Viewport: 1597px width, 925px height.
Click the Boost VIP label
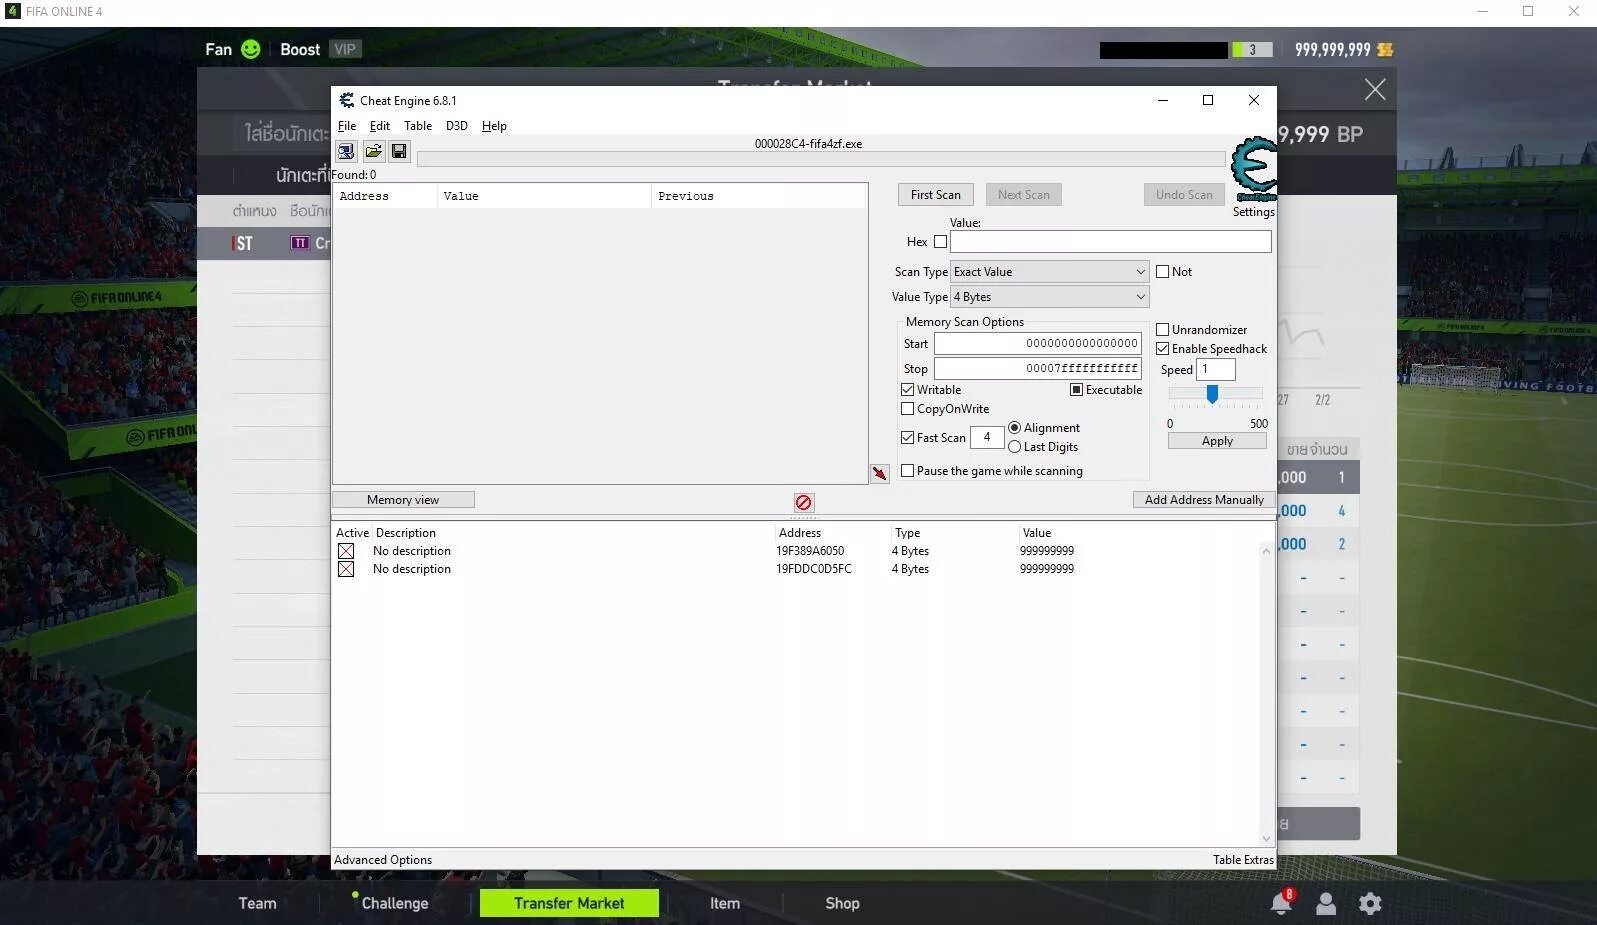[320, 49]
